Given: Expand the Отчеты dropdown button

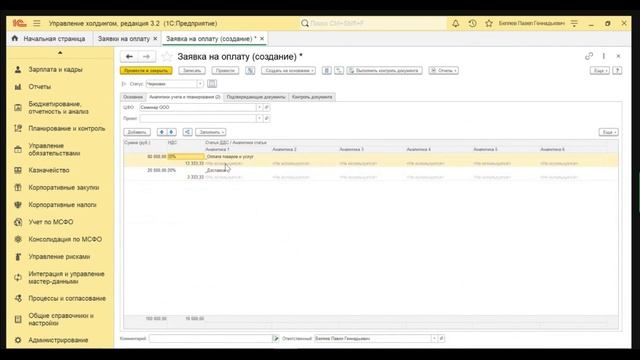Looking at the screenshot, I should [443, 71].
